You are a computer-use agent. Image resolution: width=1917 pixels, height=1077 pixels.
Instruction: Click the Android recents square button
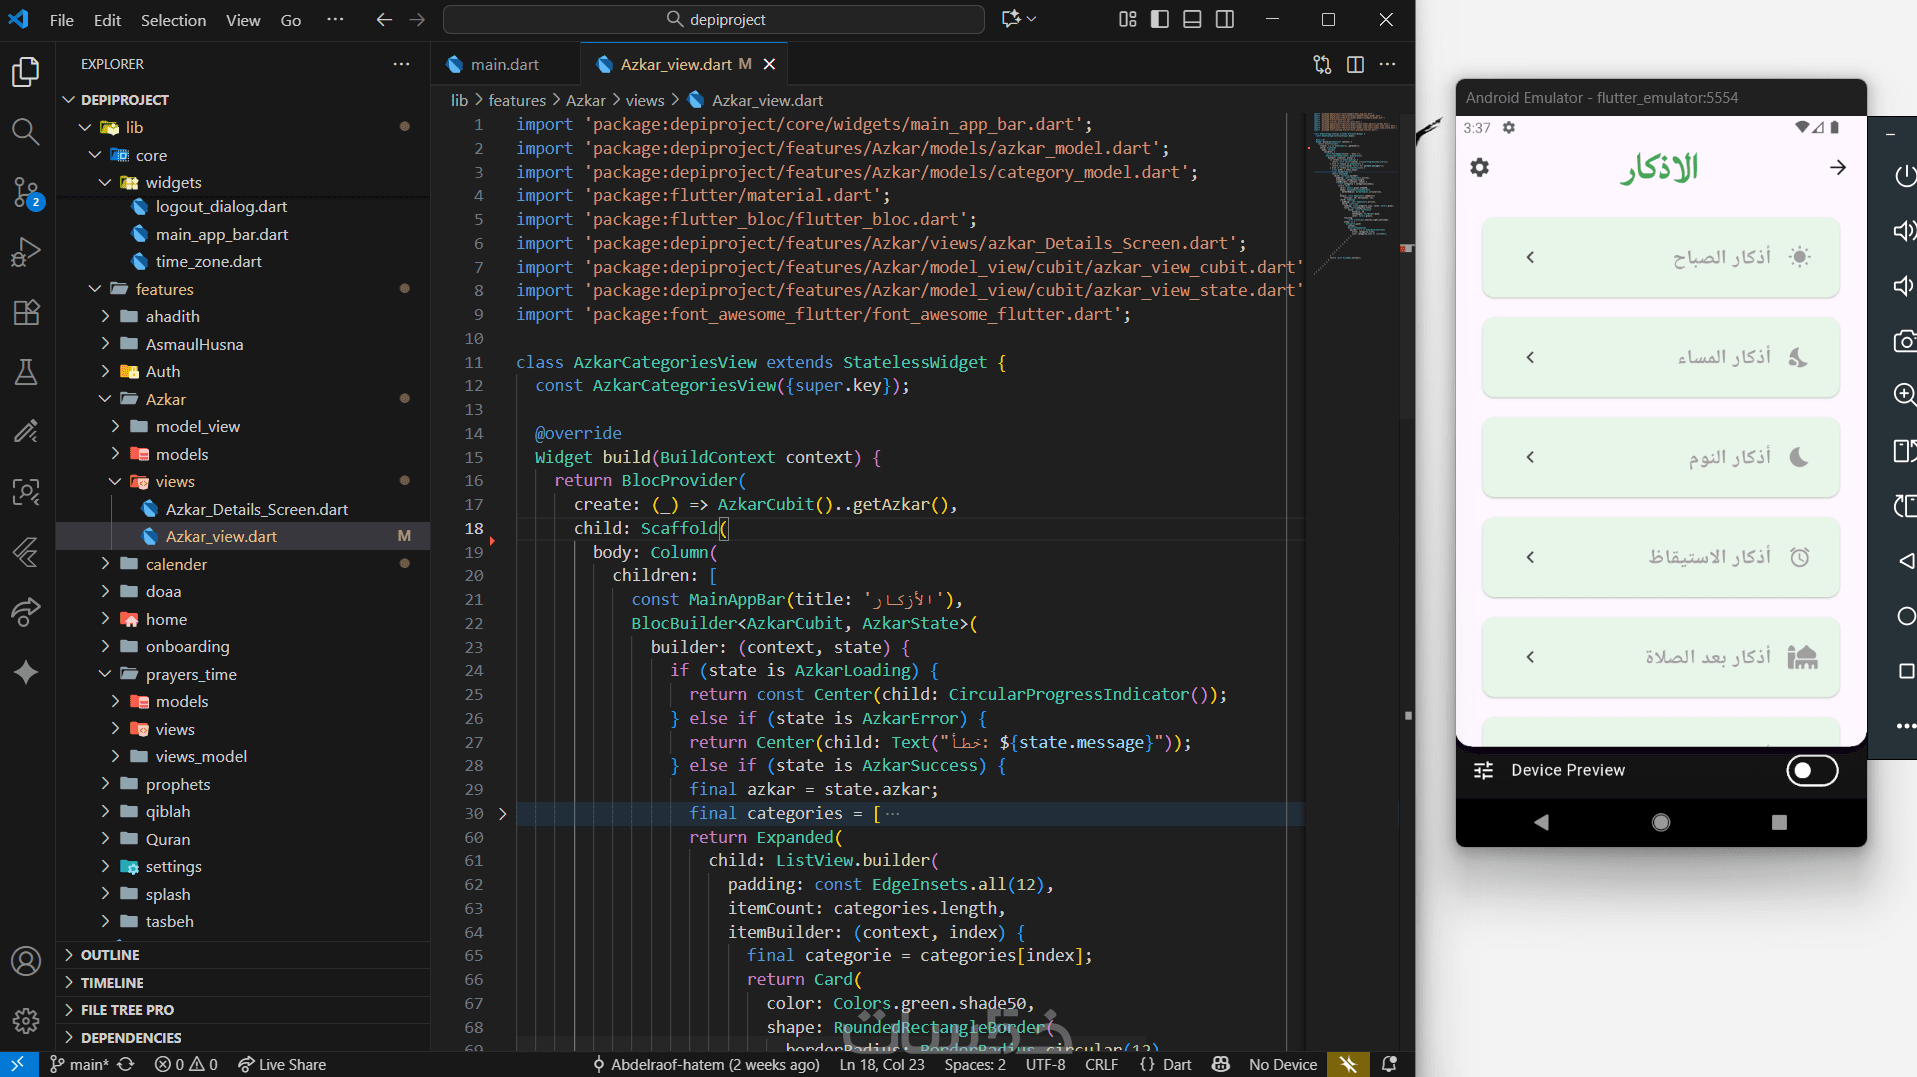point(1779,822)
